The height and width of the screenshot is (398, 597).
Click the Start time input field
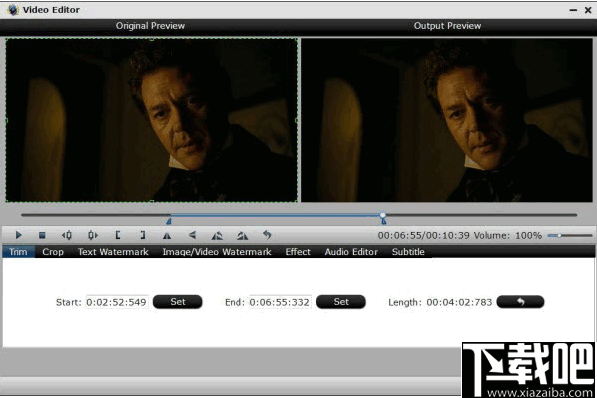pos(117,302)
